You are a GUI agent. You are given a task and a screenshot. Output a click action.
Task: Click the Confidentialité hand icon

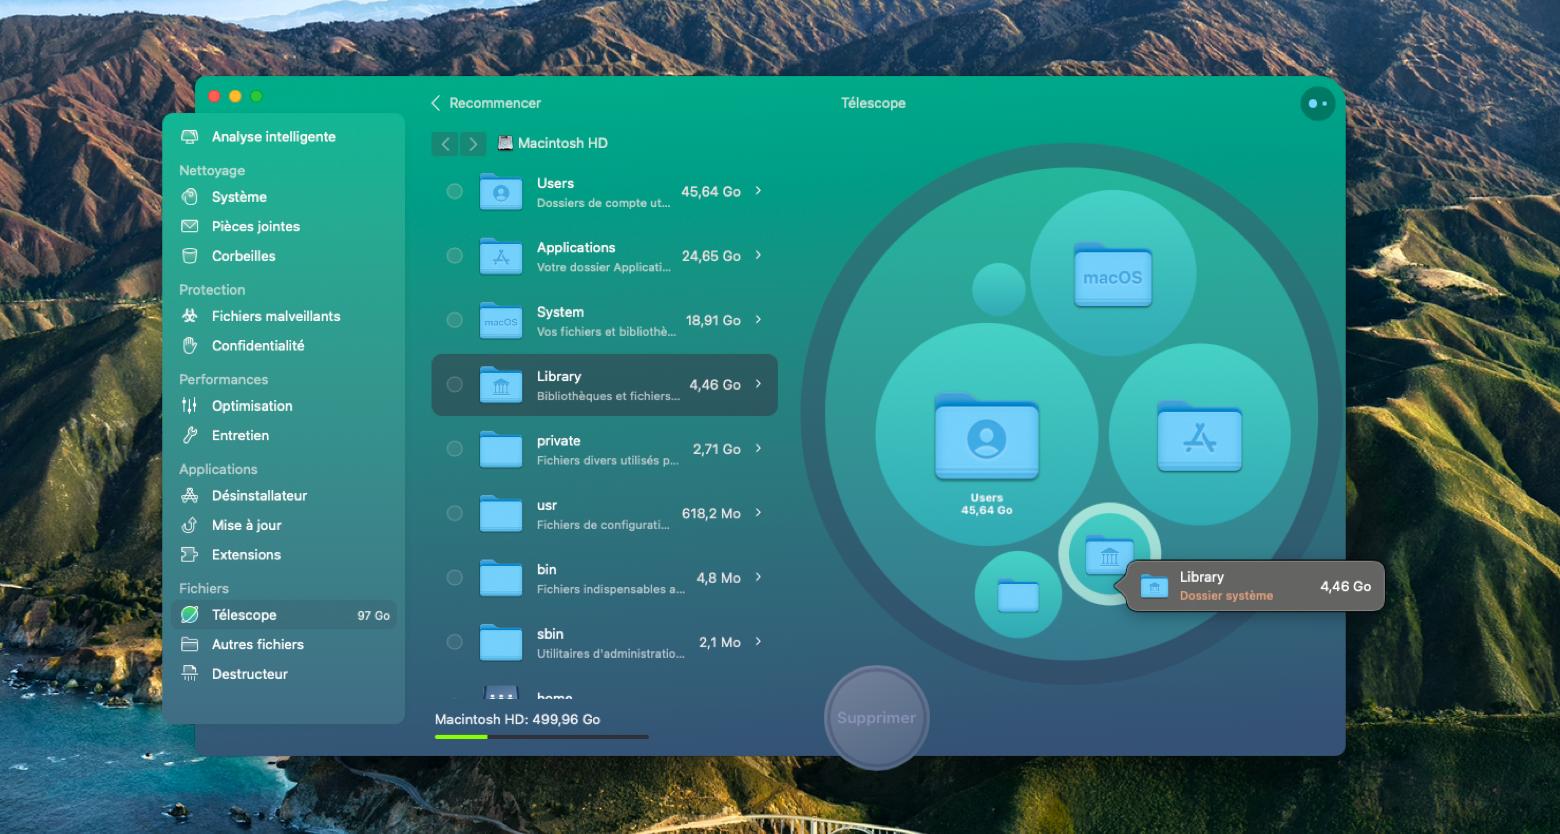click(x=189, y=345)
